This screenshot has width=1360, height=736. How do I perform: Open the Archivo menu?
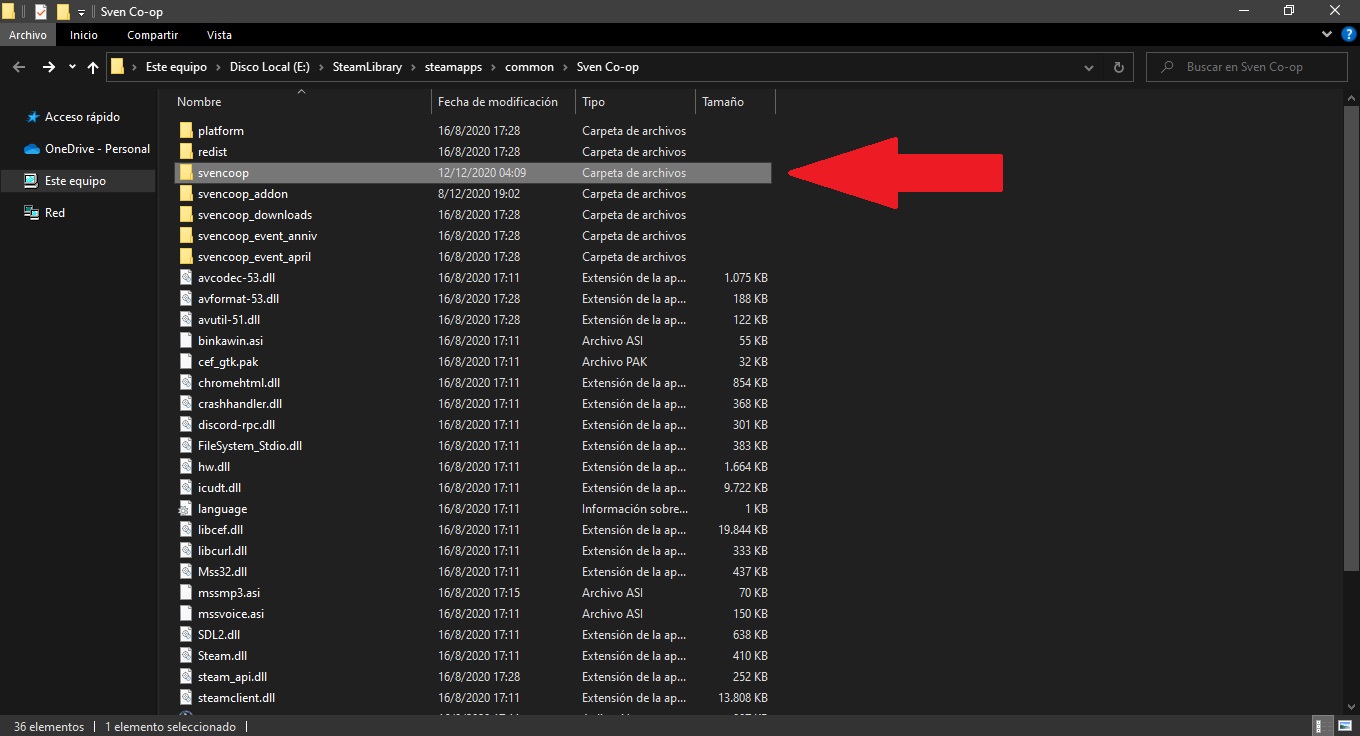[28, 35]
